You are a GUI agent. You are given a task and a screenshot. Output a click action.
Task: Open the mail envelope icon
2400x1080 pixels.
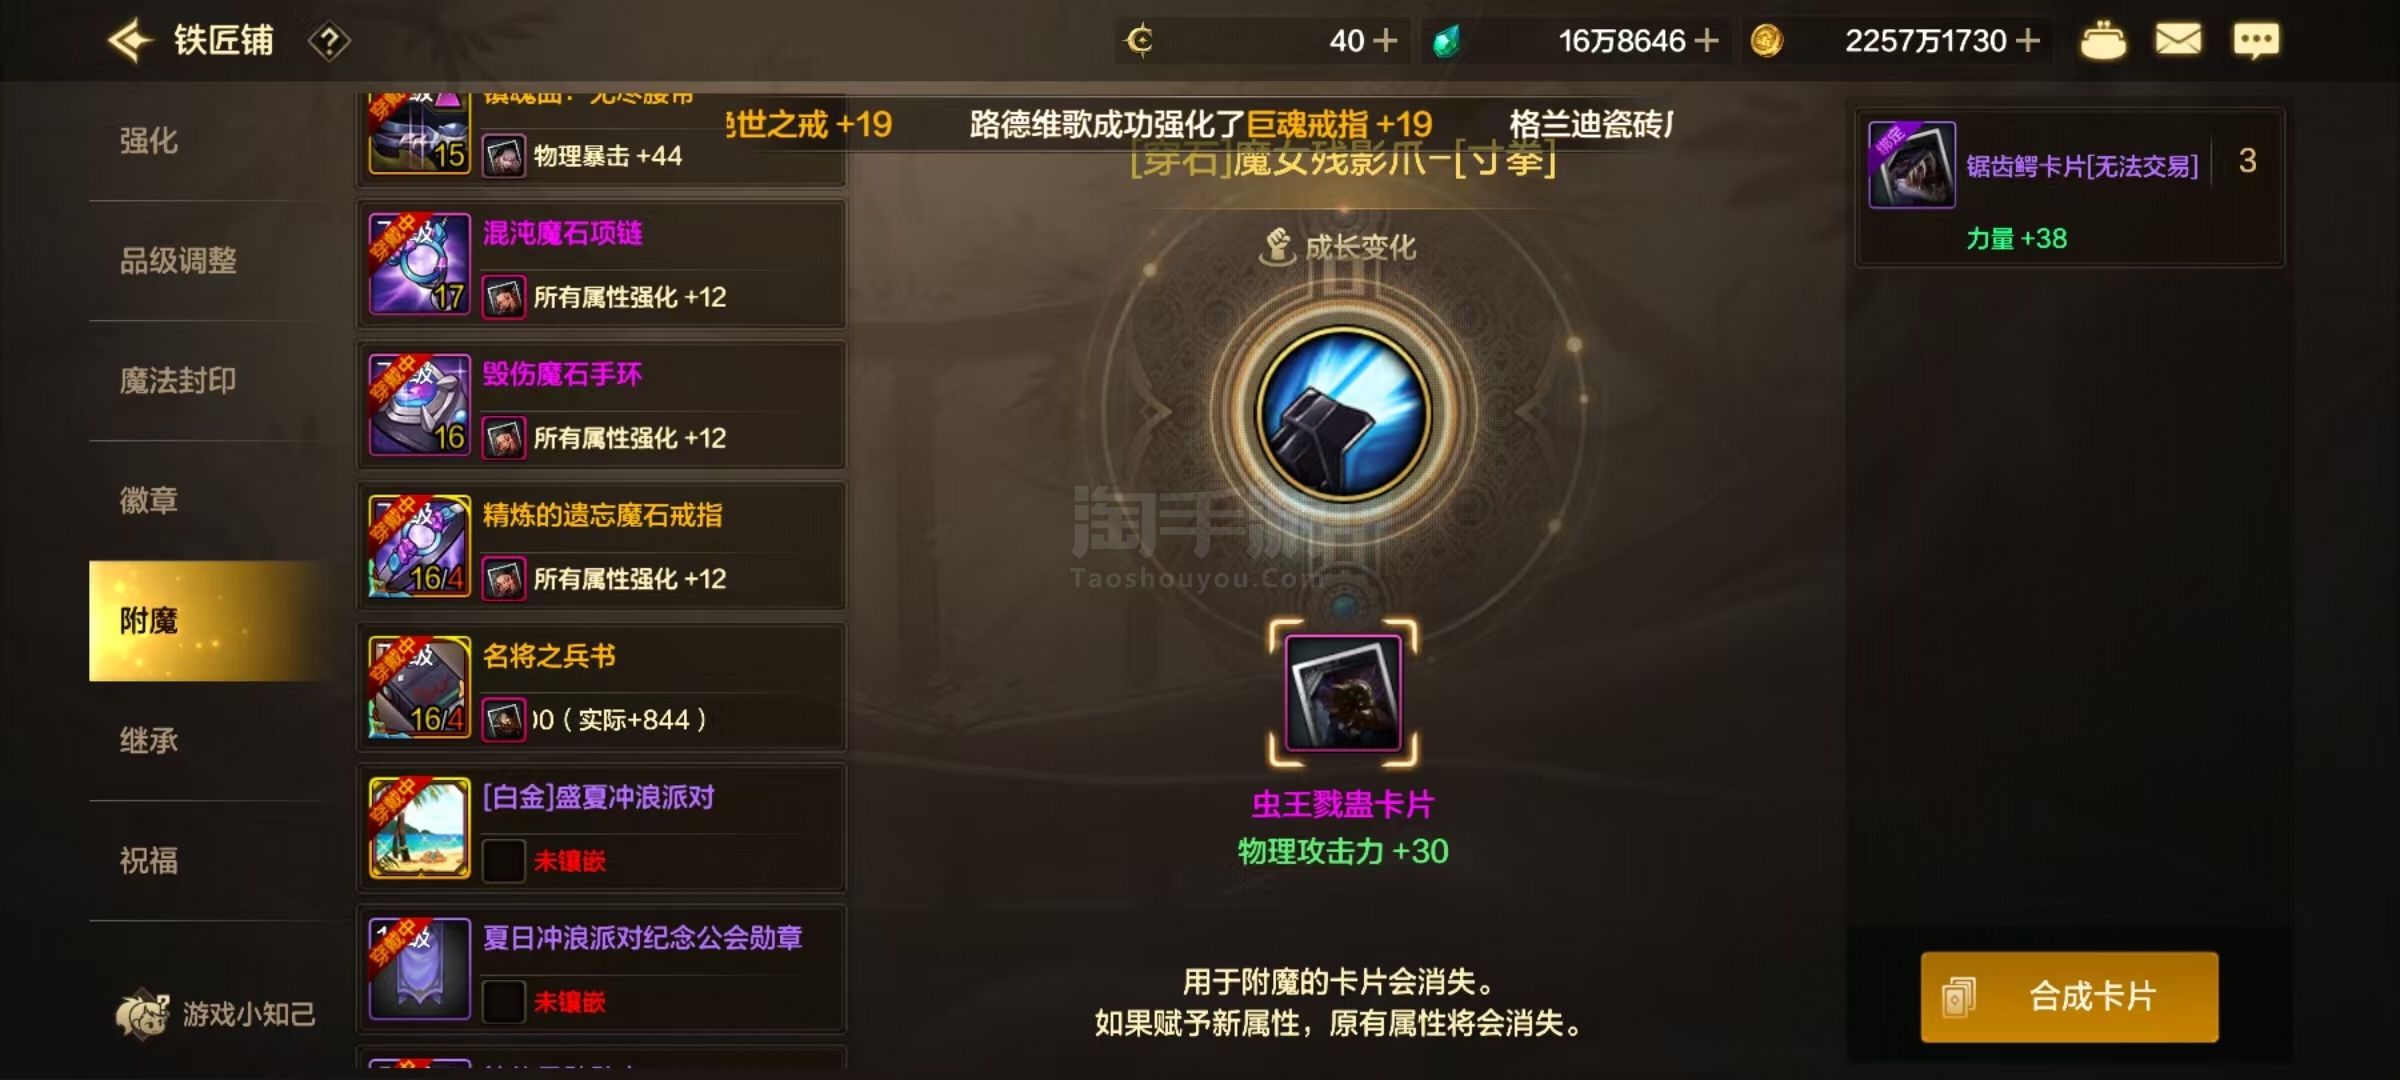(x=2177, y=41)
